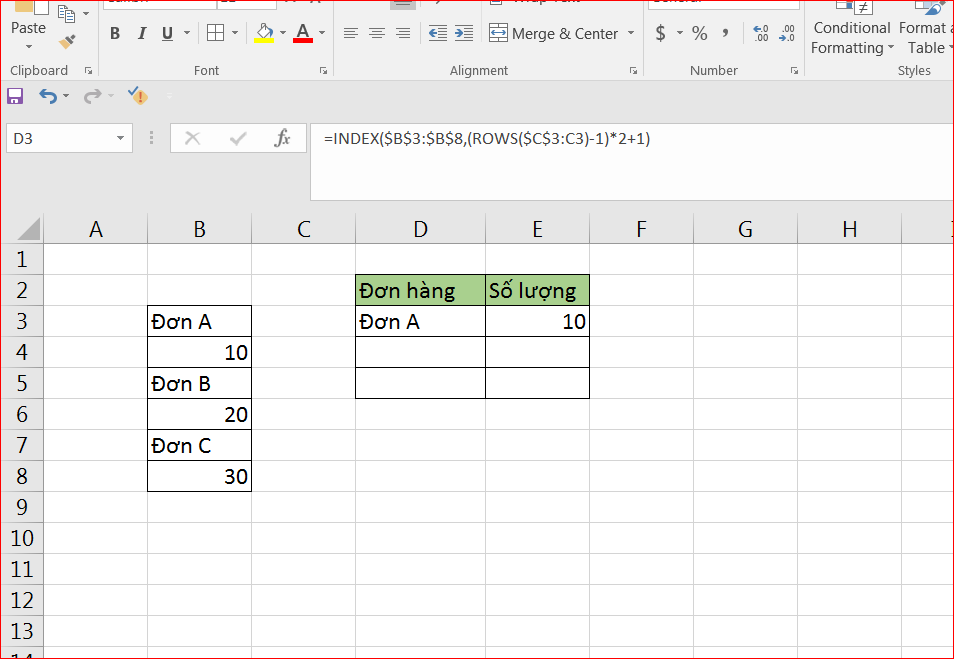Click Increase Decimal icon
The height and width of the screenshot is (659, 954).
pyautogui.click(x=761, y=33)
